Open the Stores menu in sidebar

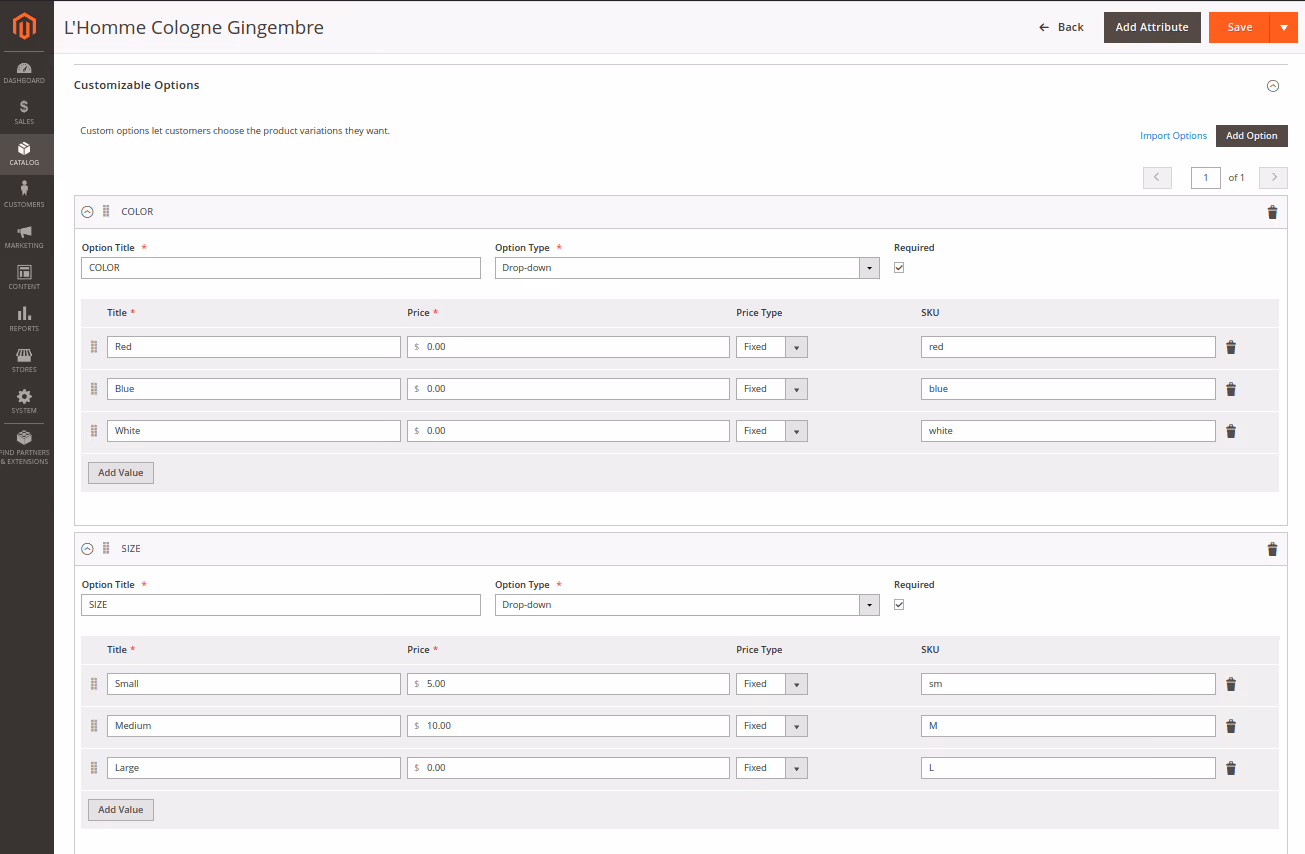click(26, 361)
